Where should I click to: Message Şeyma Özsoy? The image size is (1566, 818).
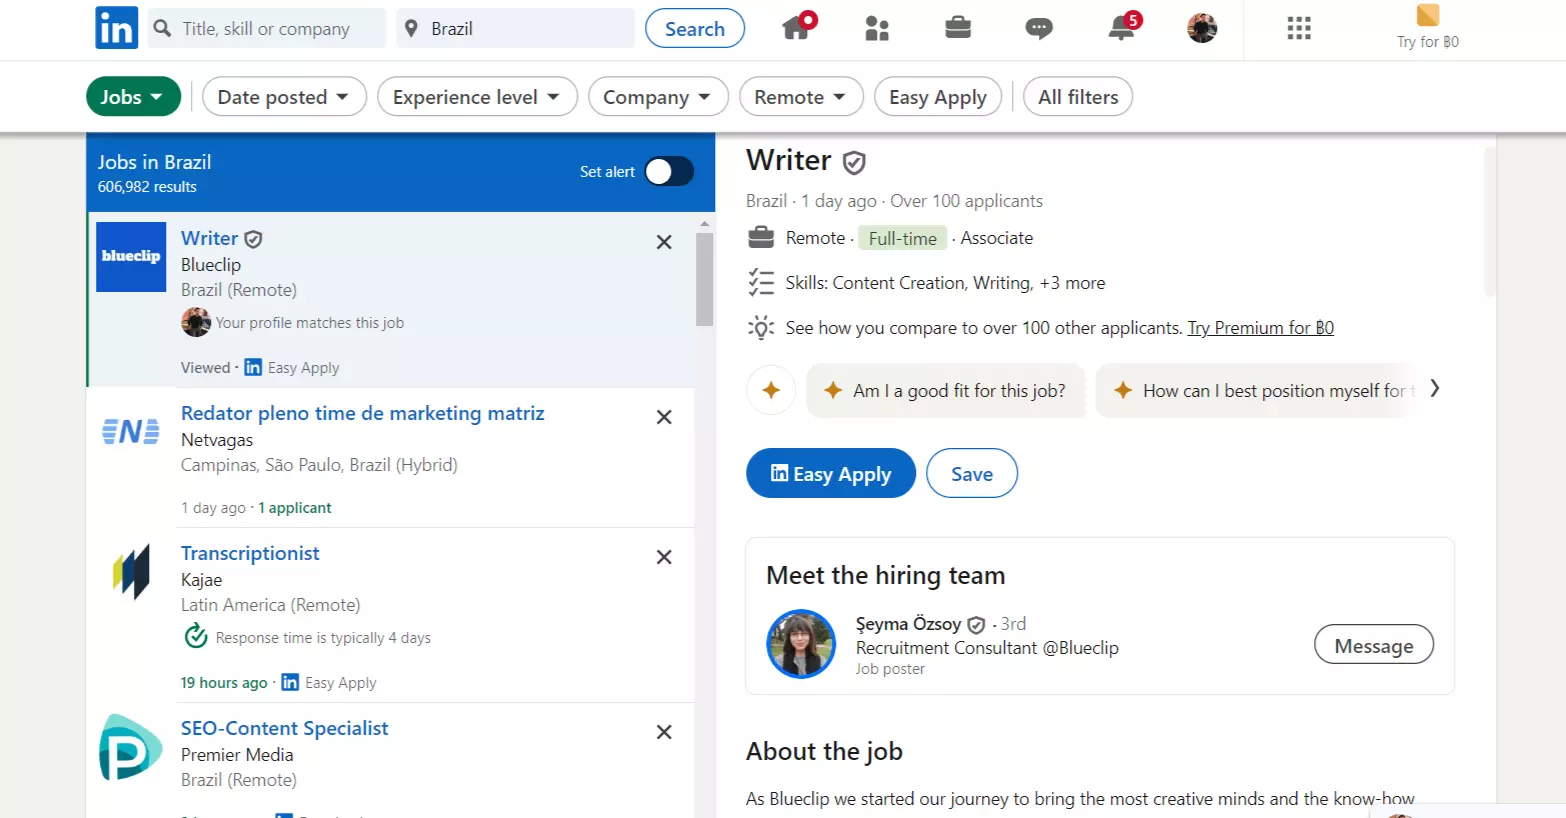1374,645
